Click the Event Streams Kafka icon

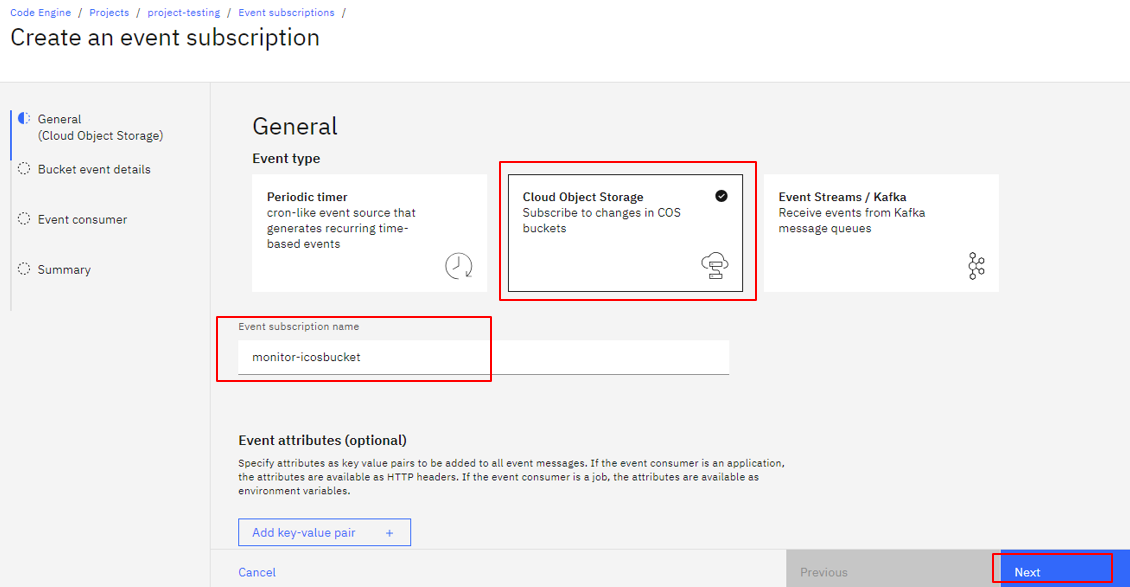(x=976, y=266)
